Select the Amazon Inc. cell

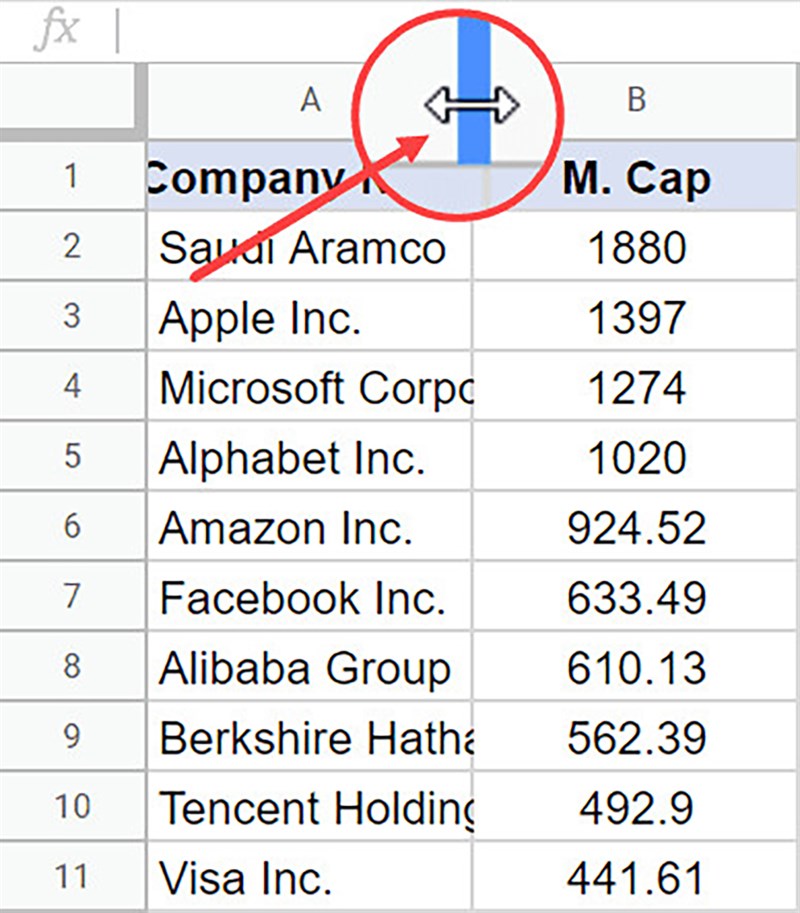click(x=310, y=527)
